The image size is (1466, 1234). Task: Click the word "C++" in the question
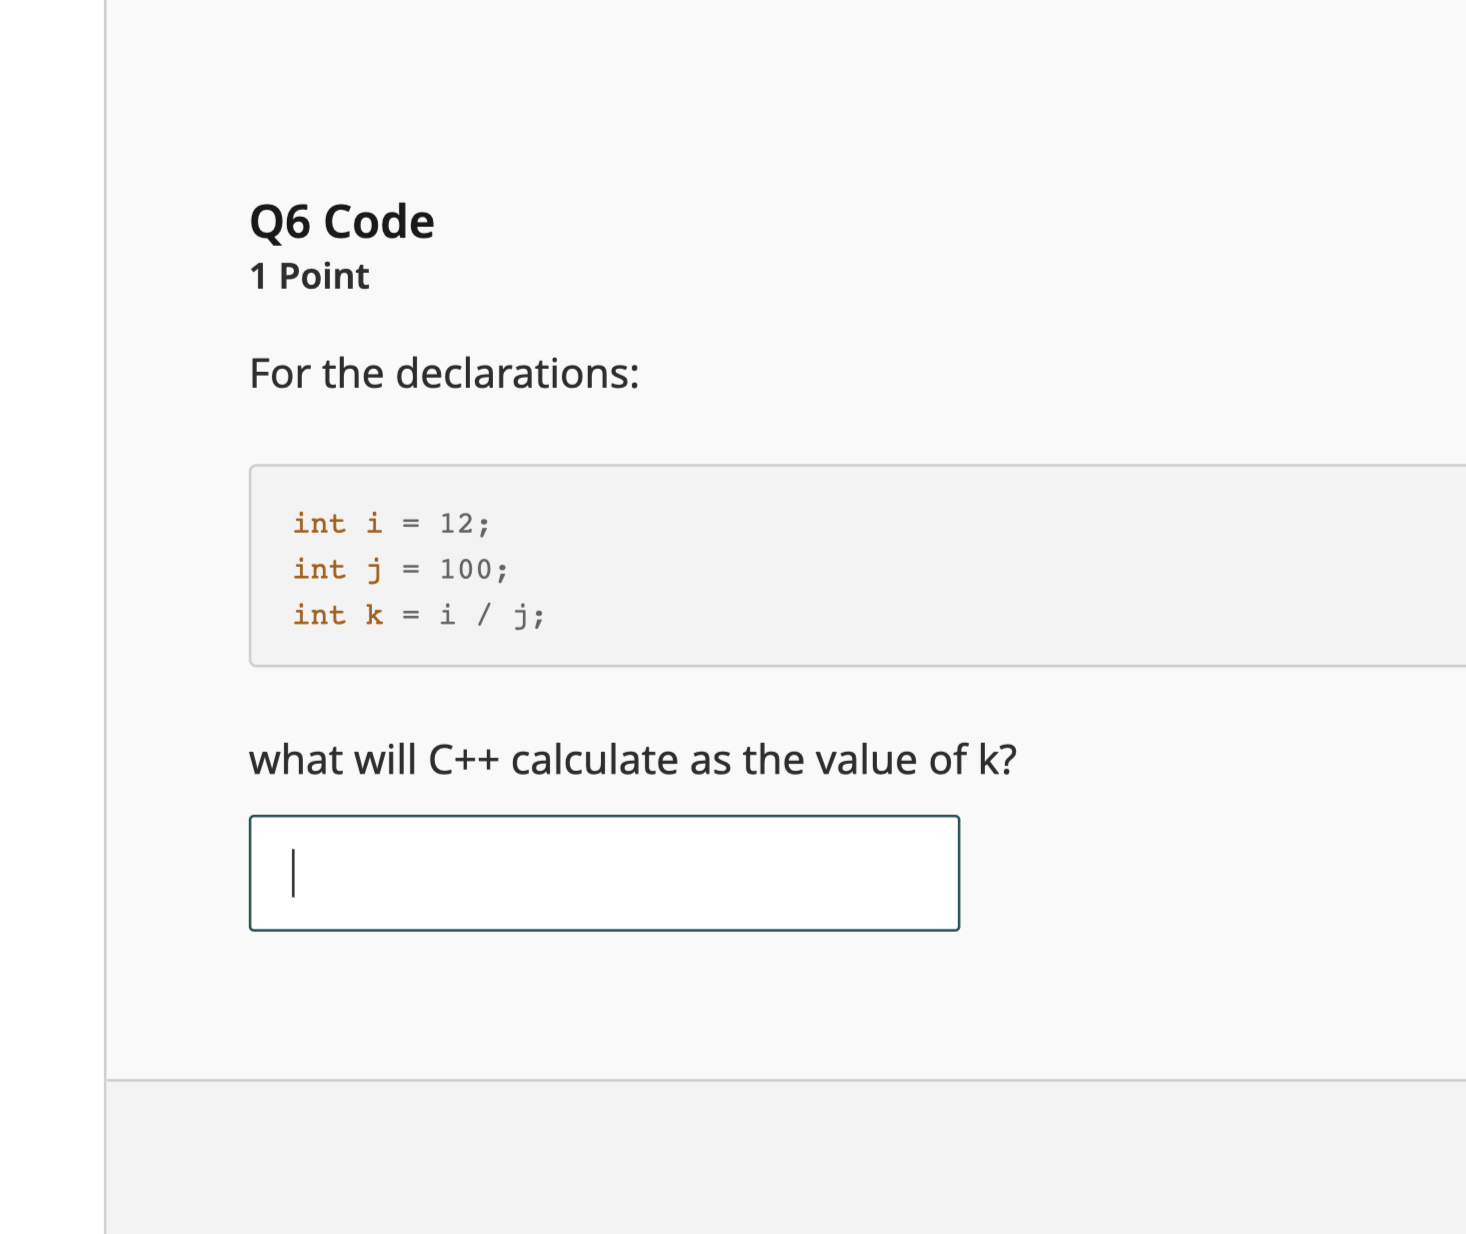click(x=463, y=760)
